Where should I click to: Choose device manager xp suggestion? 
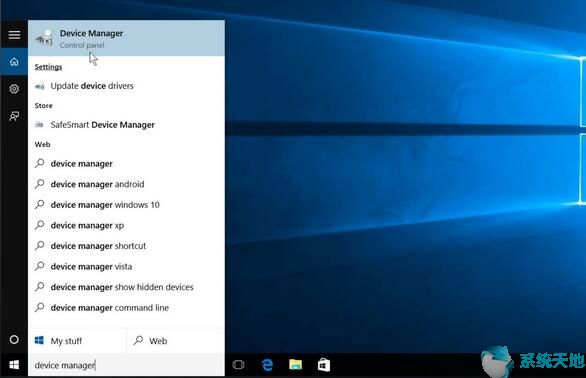126,225
